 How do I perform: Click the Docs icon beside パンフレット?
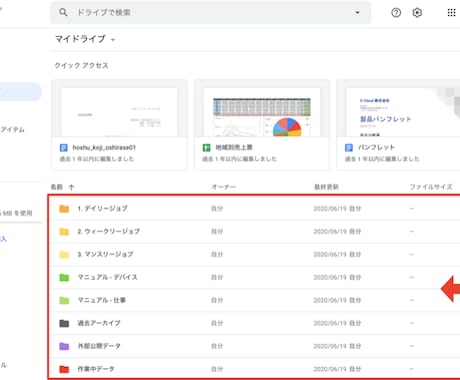point(349,148)
